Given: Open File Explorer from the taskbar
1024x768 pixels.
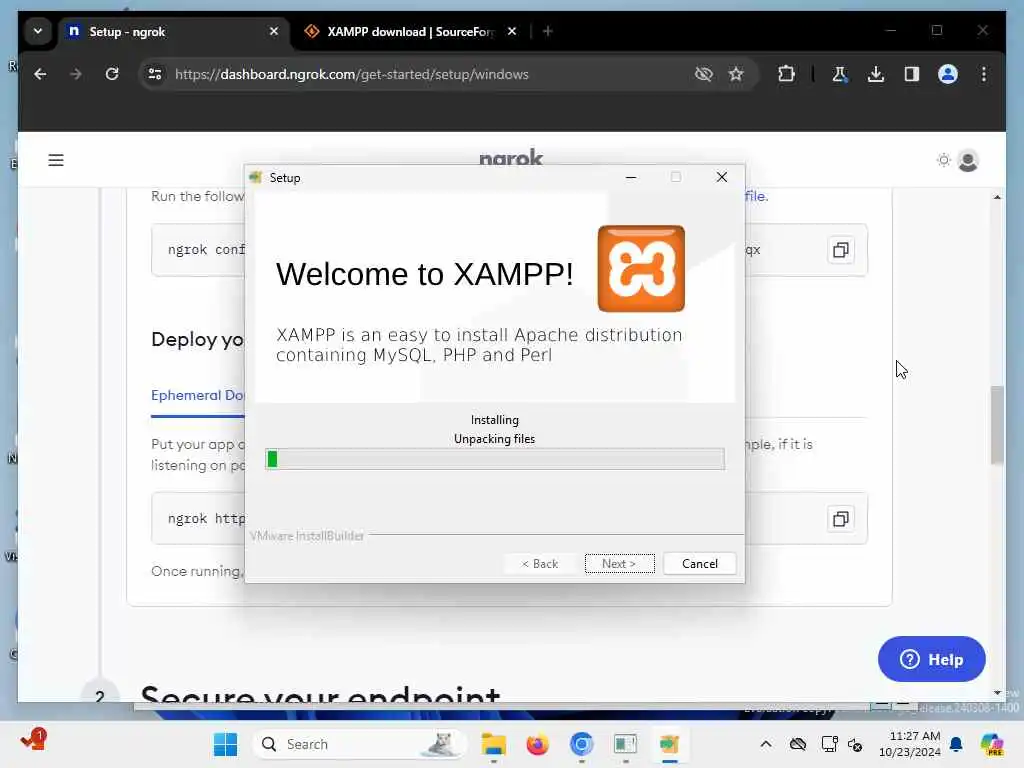Looking at the screenshot, I should pos(494,744).
